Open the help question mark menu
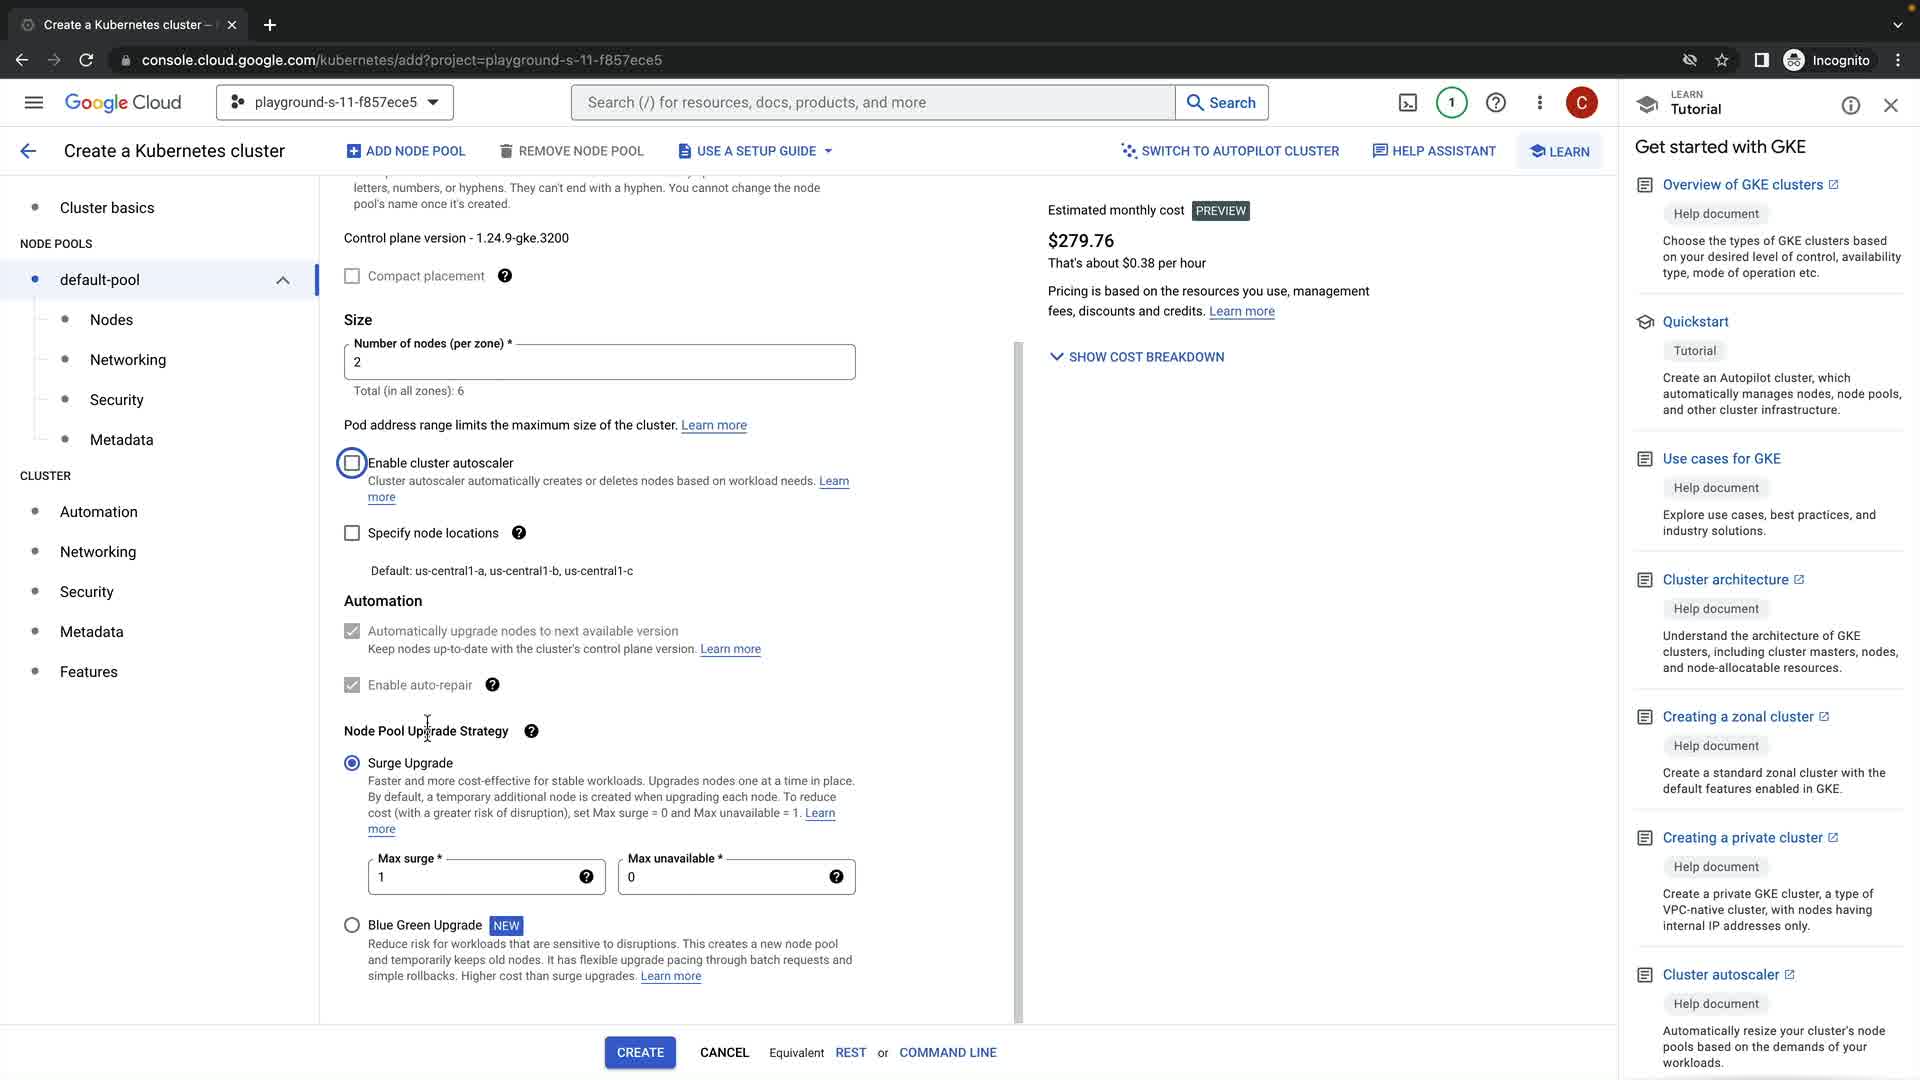 point(1495,103)
